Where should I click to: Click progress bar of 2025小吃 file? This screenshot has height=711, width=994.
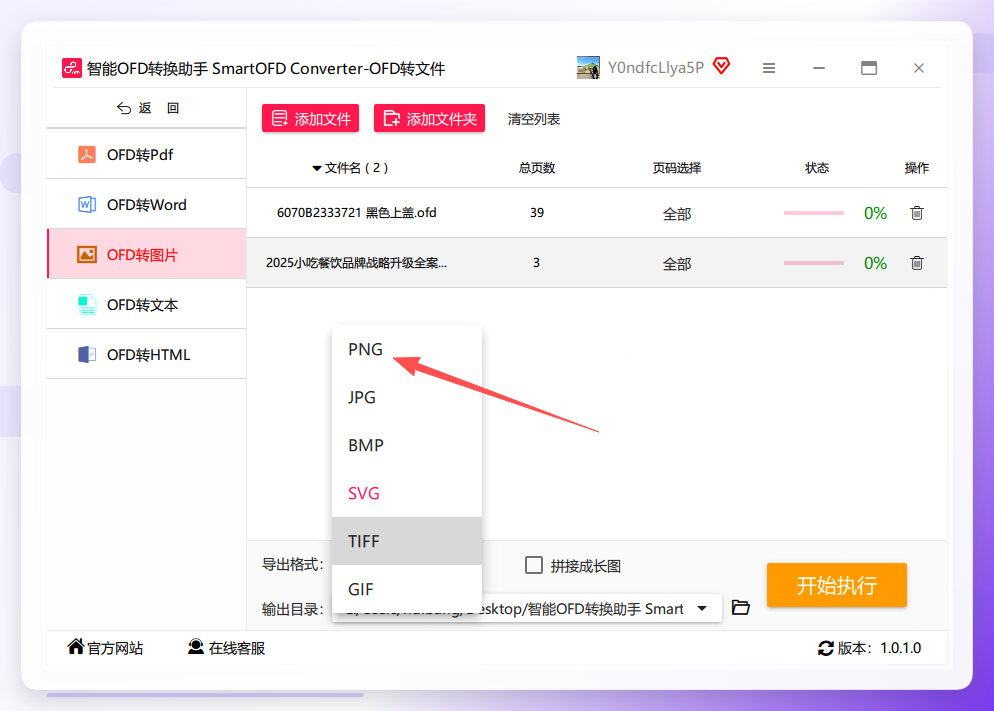point(813,263)
